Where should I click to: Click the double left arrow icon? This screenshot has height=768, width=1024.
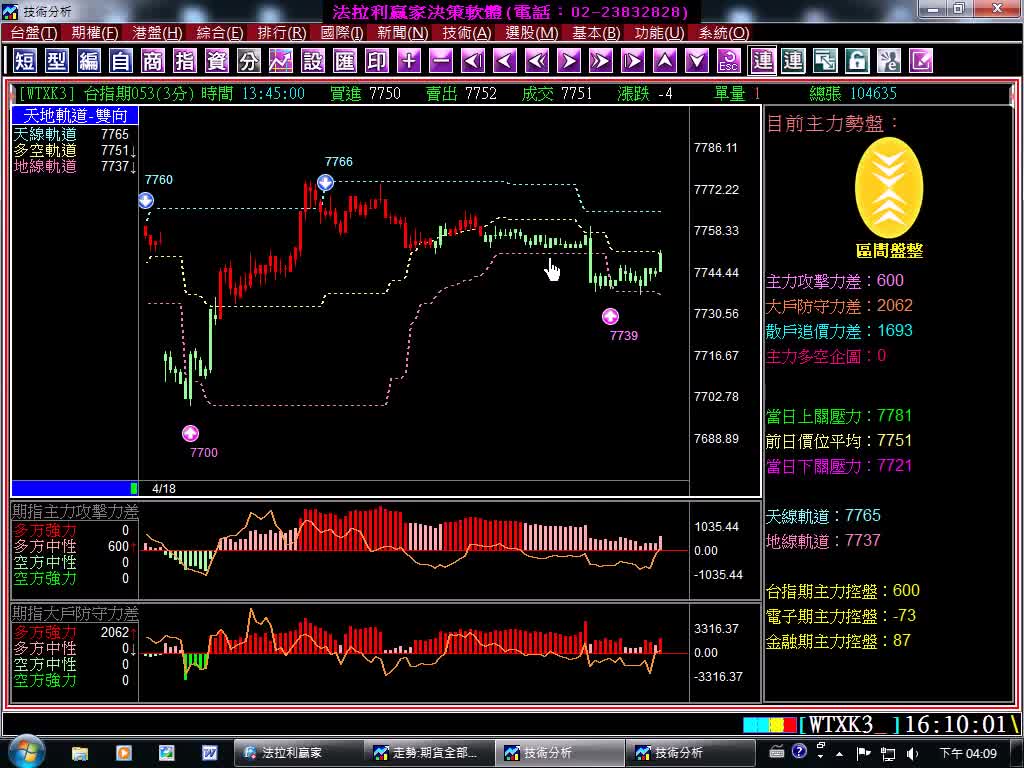537,61
